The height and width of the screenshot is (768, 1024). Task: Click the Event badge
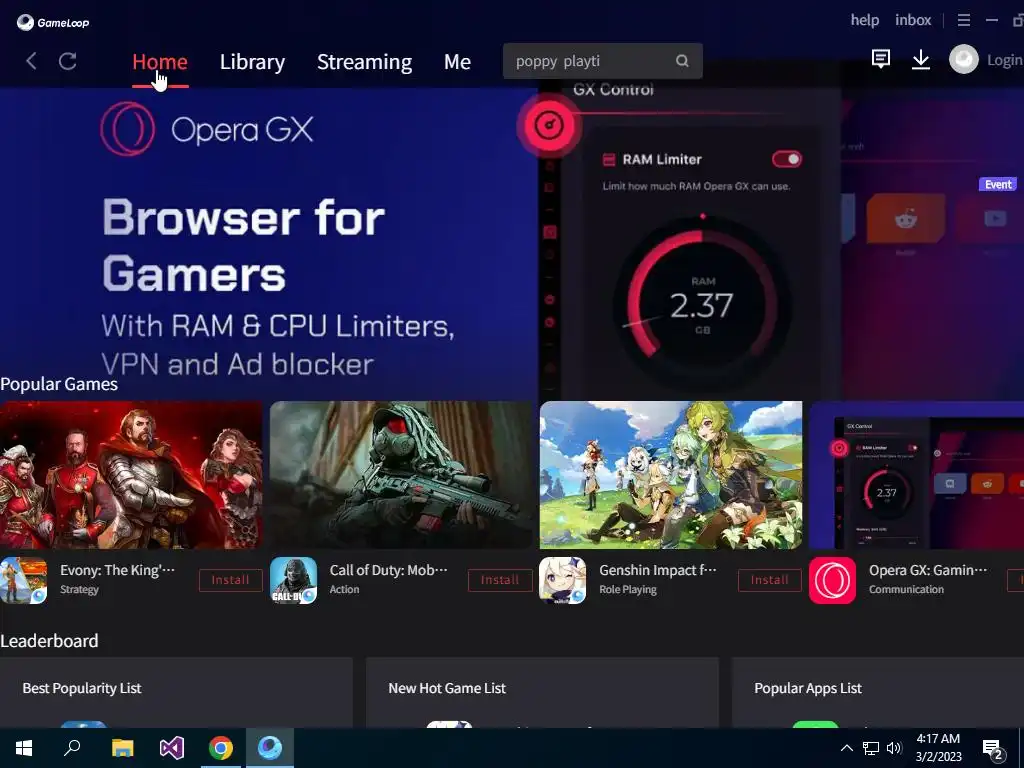(998, 184)
